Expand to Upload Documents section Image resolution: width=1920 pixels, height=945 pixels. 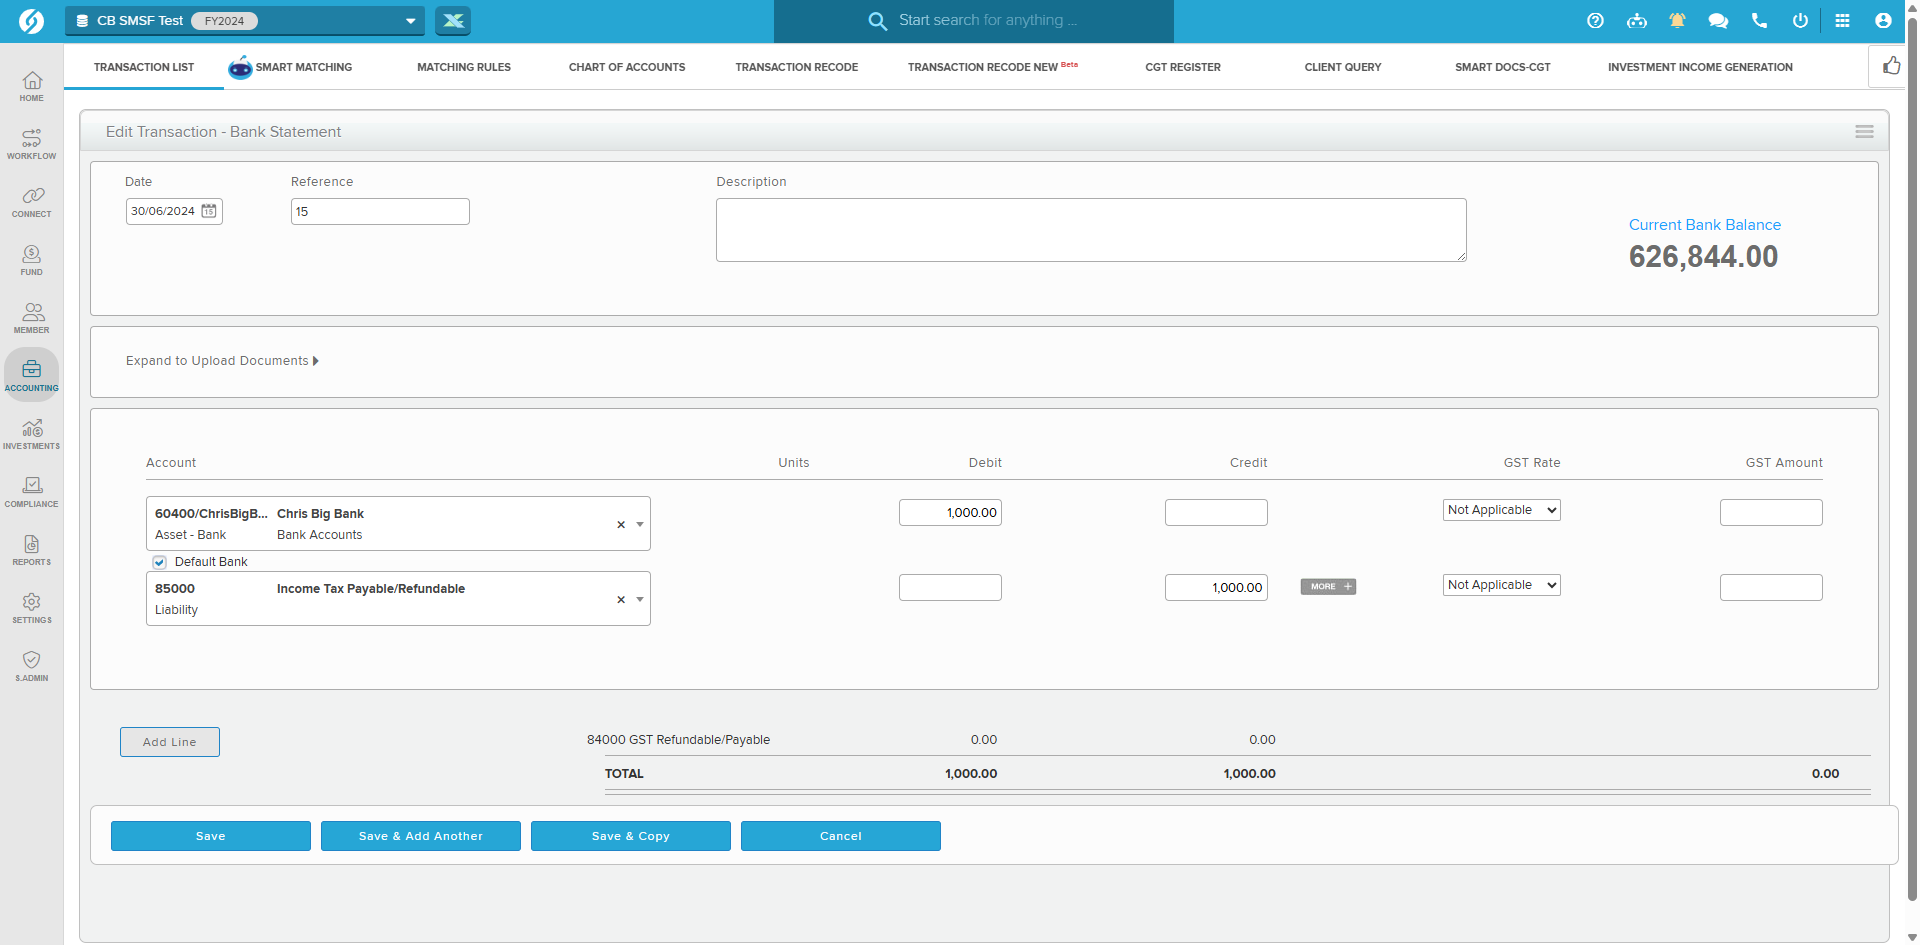tap(222, 361)
